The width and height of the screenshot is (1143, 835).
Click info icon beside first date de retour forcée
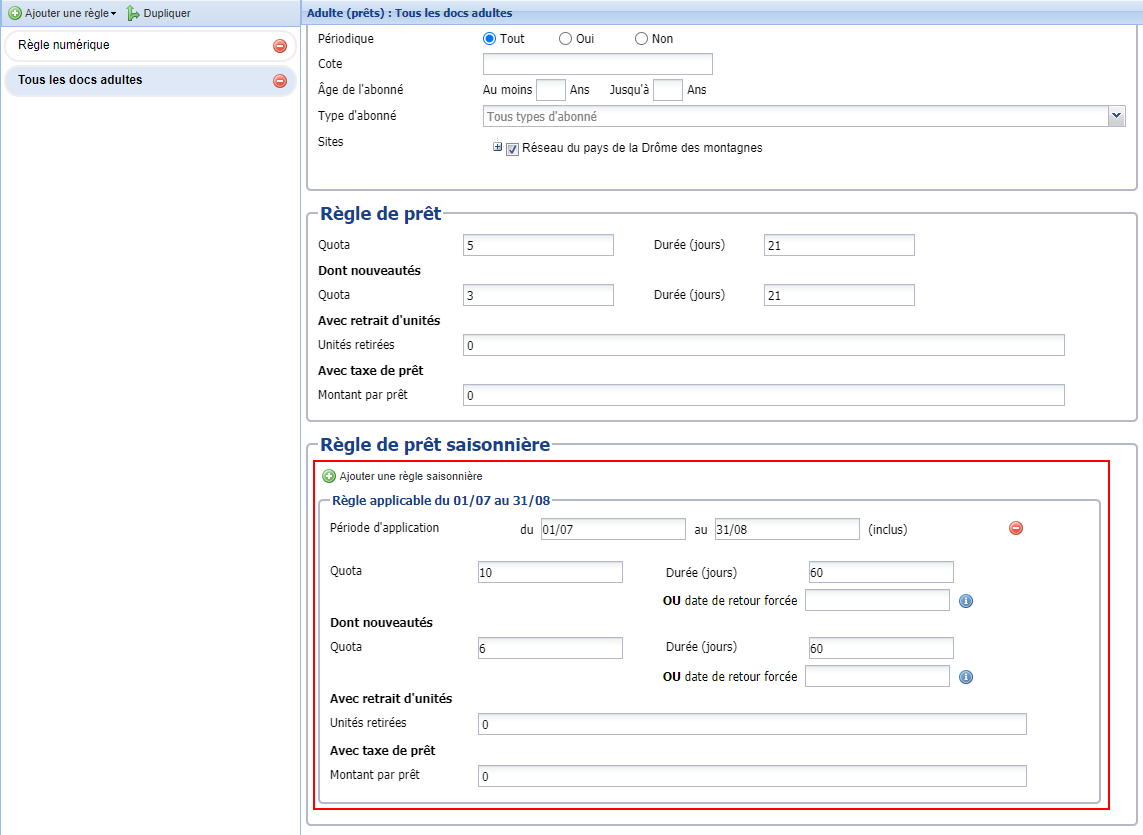tap(966, 601)
